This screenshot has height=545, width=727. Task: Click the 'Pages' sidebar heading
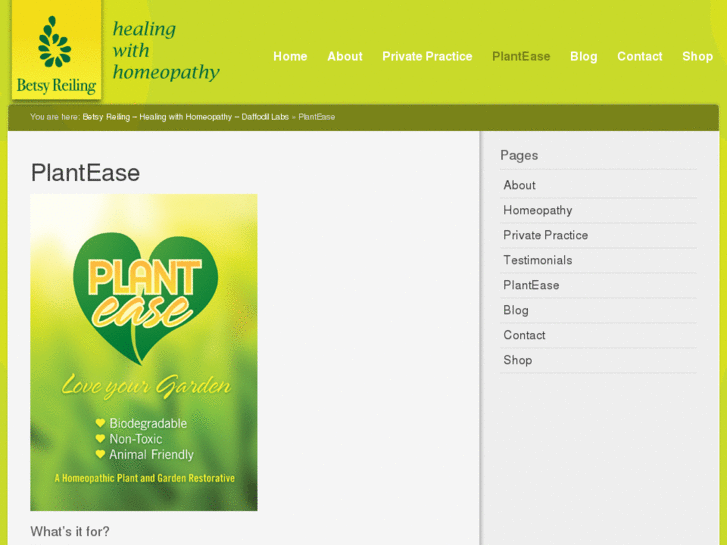519,155
